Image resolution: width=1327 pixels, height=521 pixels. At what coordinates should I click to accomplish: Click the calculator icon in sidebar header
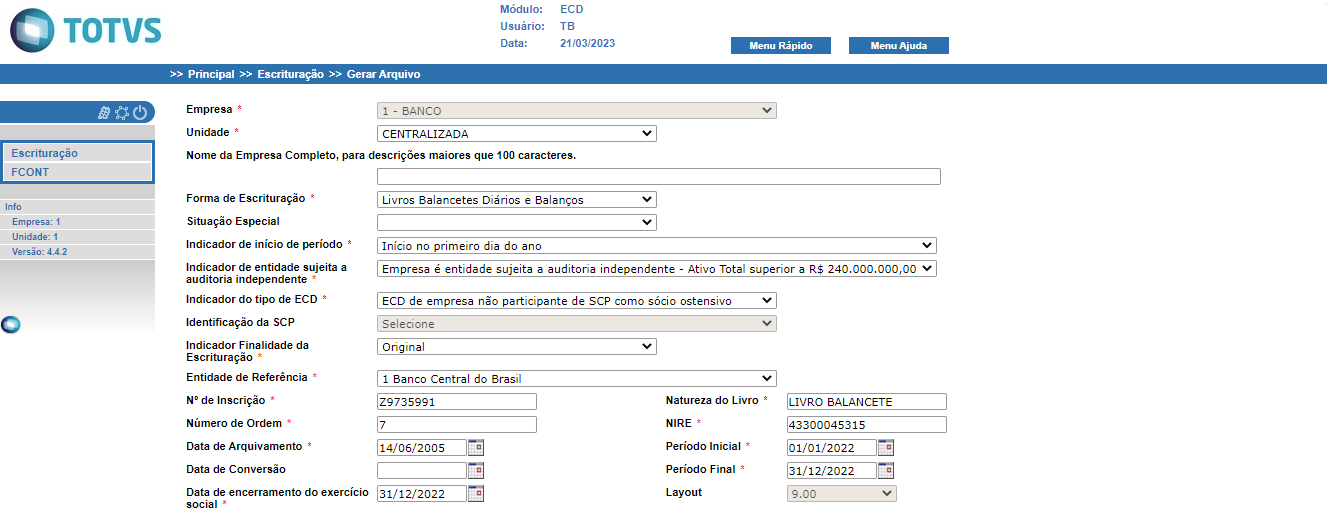click(104, 113)
